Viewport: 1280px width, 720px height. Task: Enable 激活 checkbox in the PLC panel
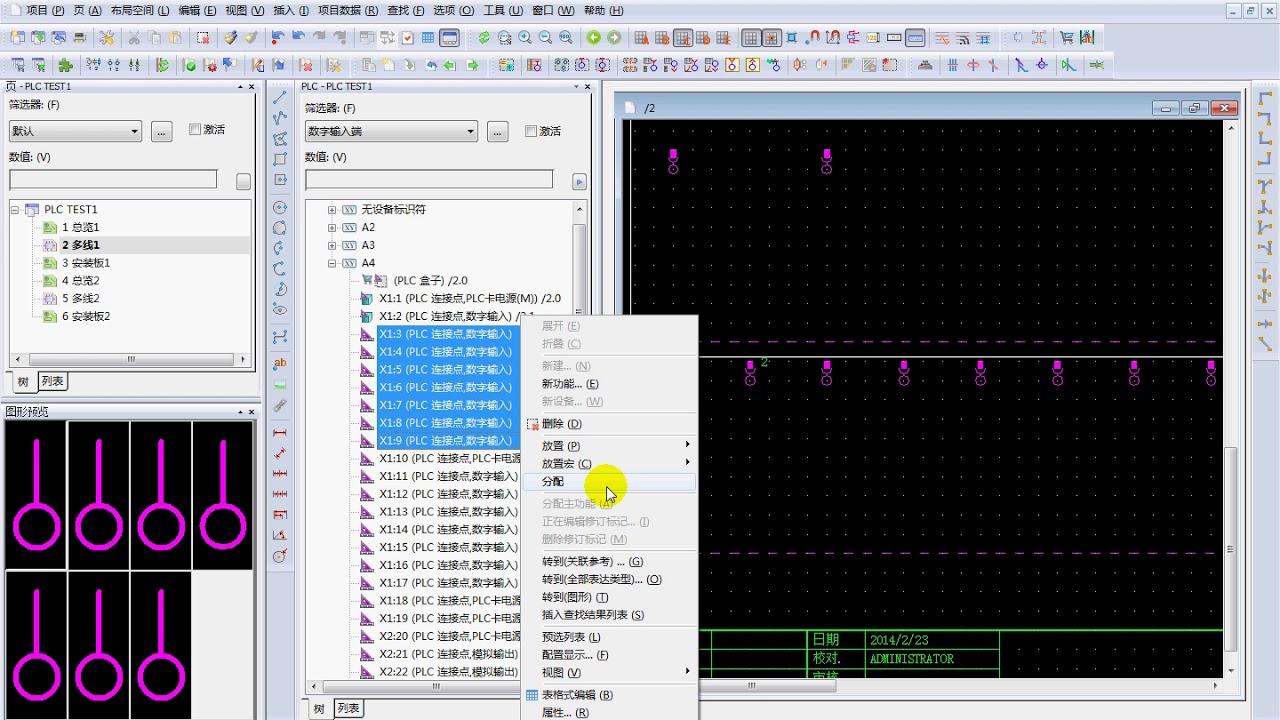click(x=531, y=131)
